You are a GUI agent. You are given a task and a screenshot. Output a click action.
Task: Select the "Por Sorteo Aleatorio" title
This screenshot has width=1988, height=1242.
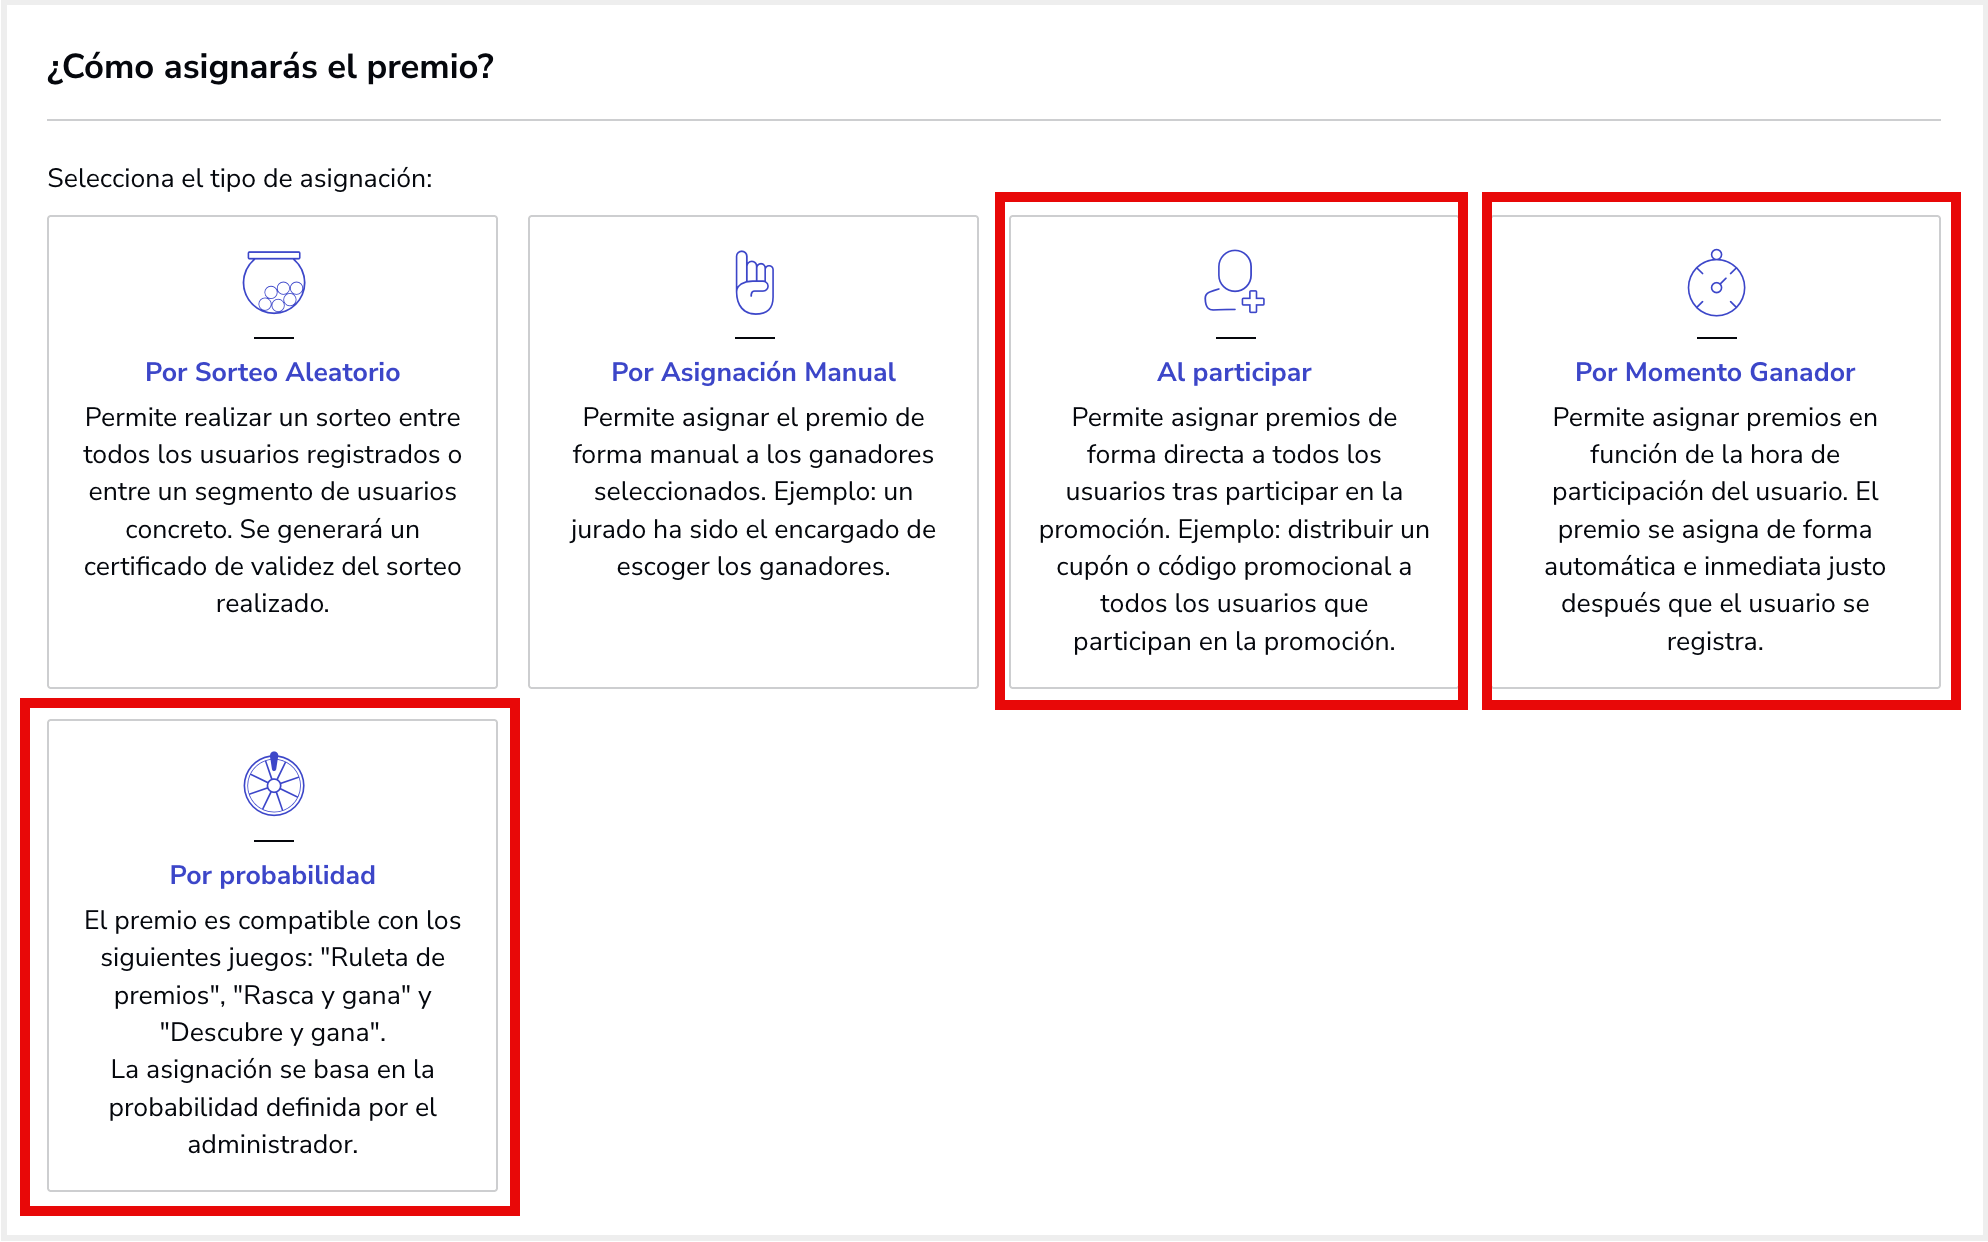272,372
